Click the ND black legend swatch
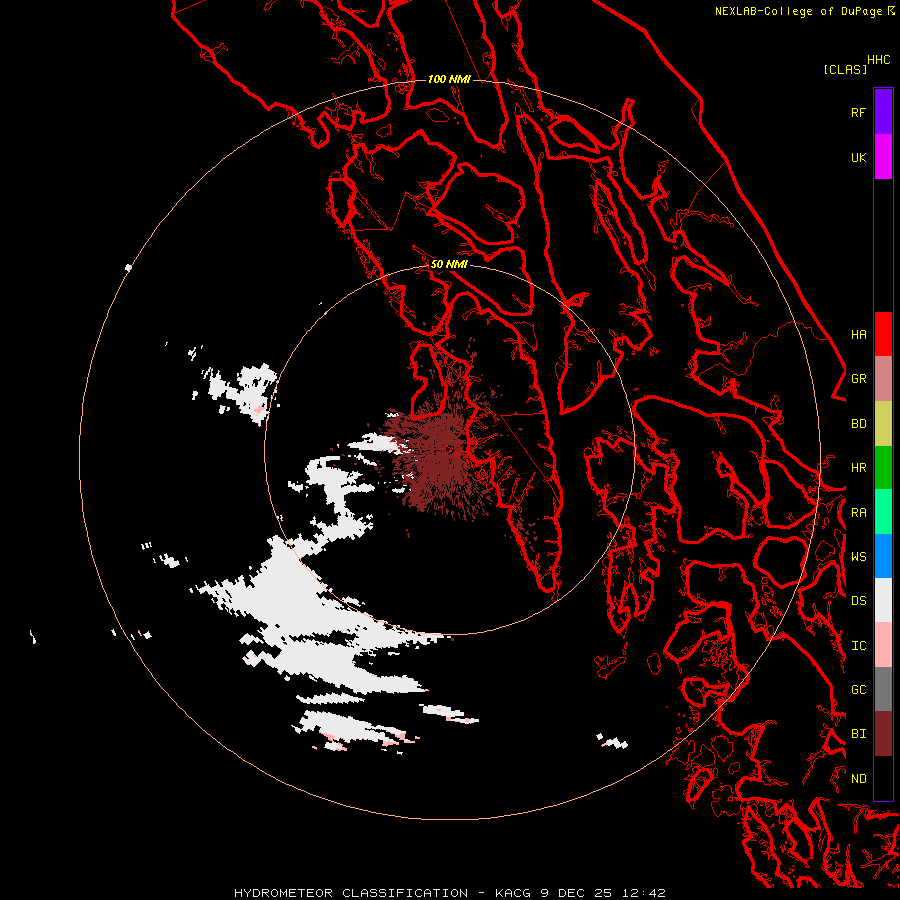 point(883,778)
